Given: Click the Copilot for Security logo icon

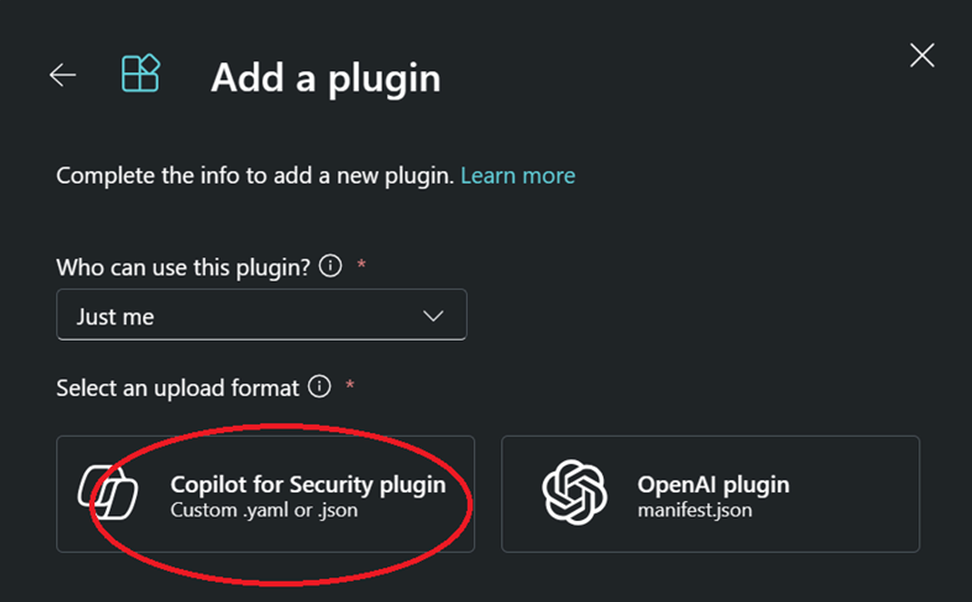Looking at the screenshot, I should coord(108,492).
